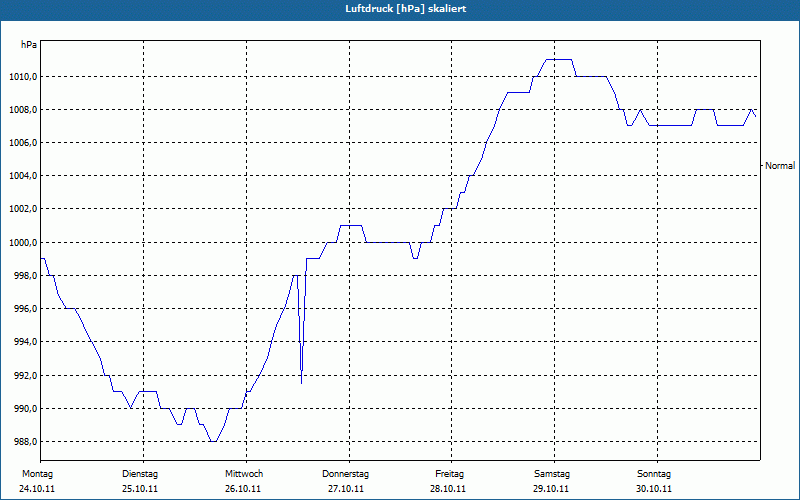Click the 'Samstag' day label
Viewport: 800px width, 500px height.
552,474
